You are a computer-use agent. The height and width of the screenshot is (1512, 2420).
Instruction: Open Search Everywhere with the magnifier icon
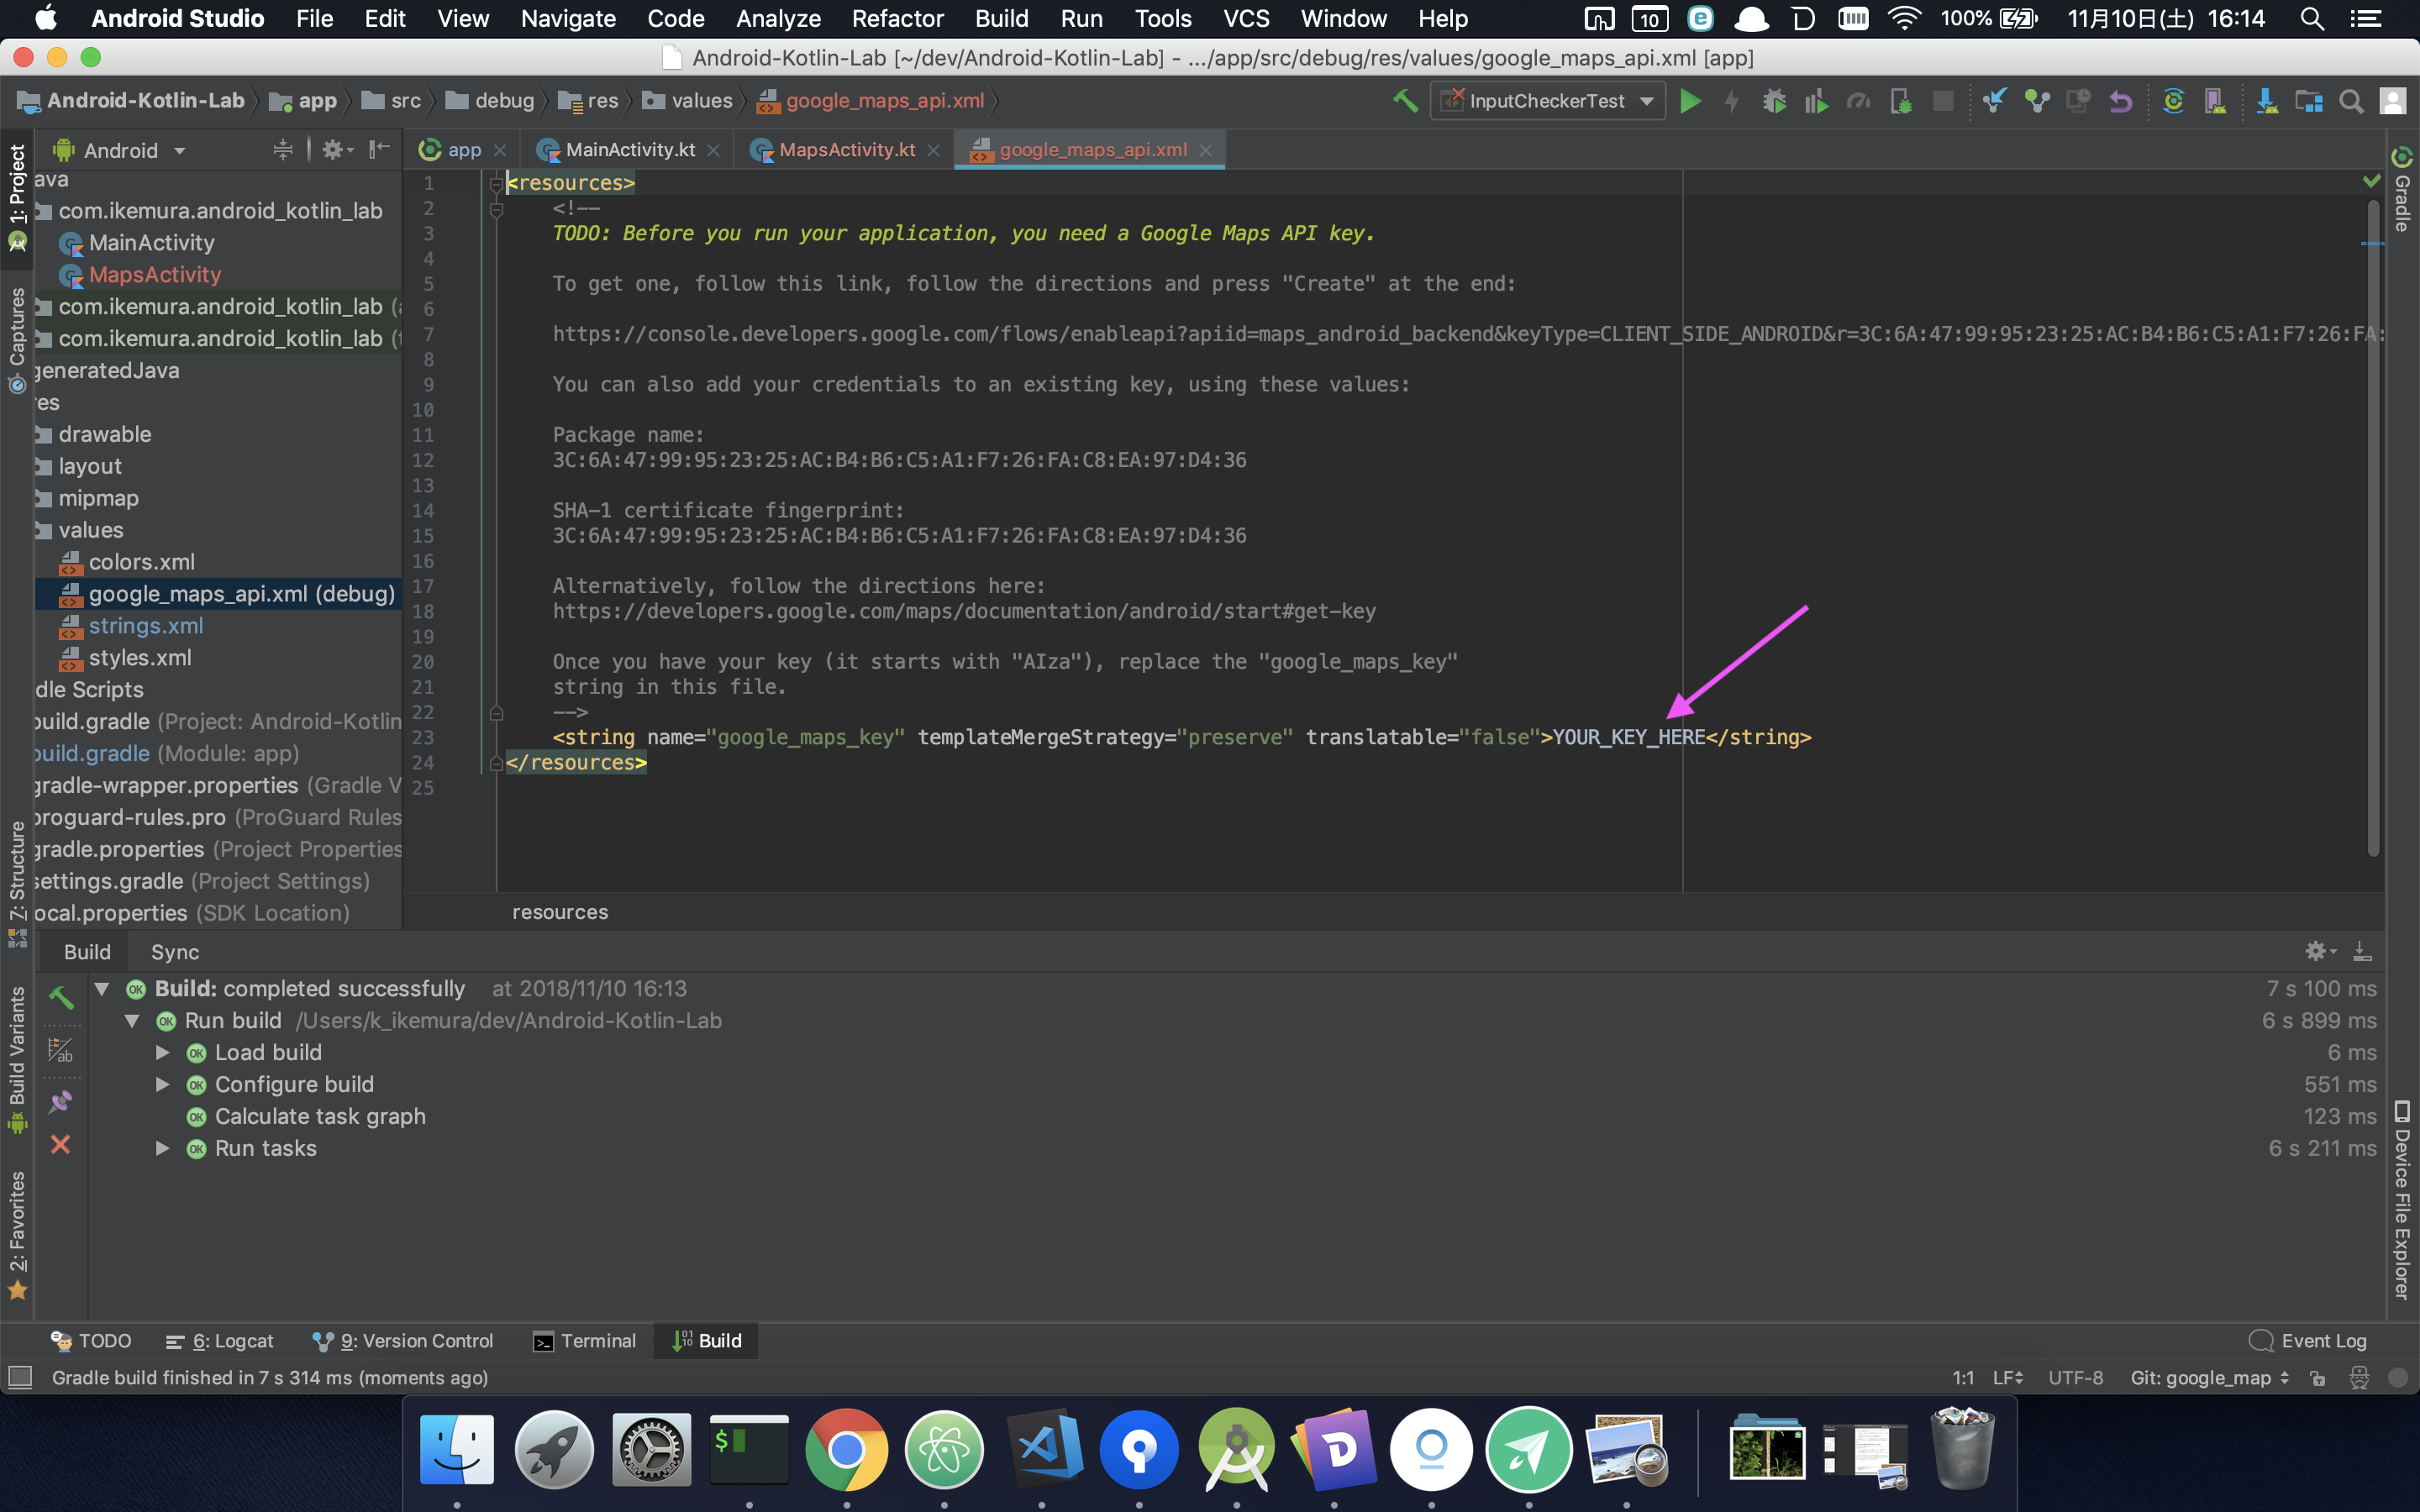2351,100
